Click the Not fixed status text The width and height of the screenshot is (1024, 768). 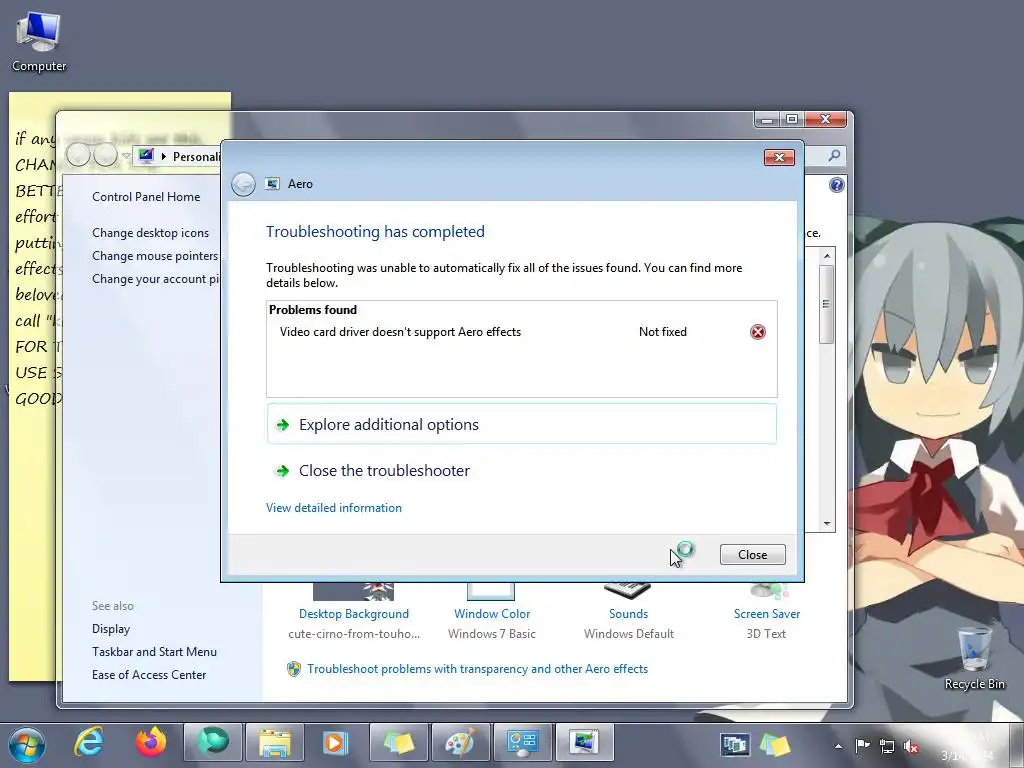(663, 332)
